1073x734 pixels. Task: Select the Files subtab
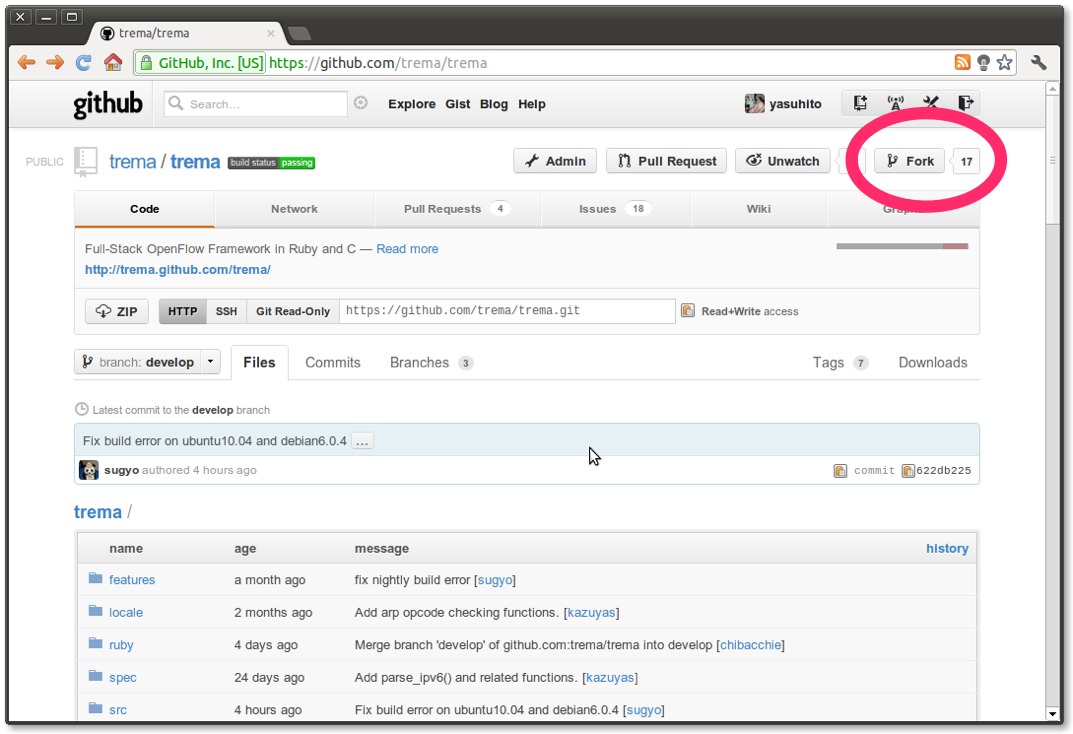click(x=259, y=363)
